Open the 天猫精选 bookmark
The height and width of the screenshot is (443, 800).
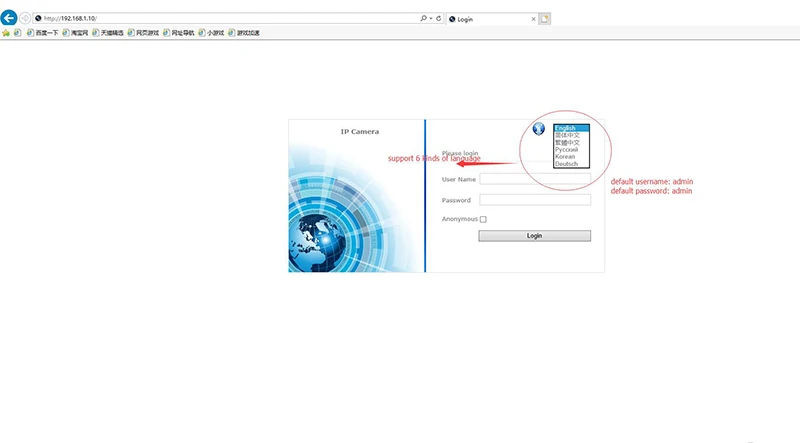pyautogui.click(x=108, y=33)
